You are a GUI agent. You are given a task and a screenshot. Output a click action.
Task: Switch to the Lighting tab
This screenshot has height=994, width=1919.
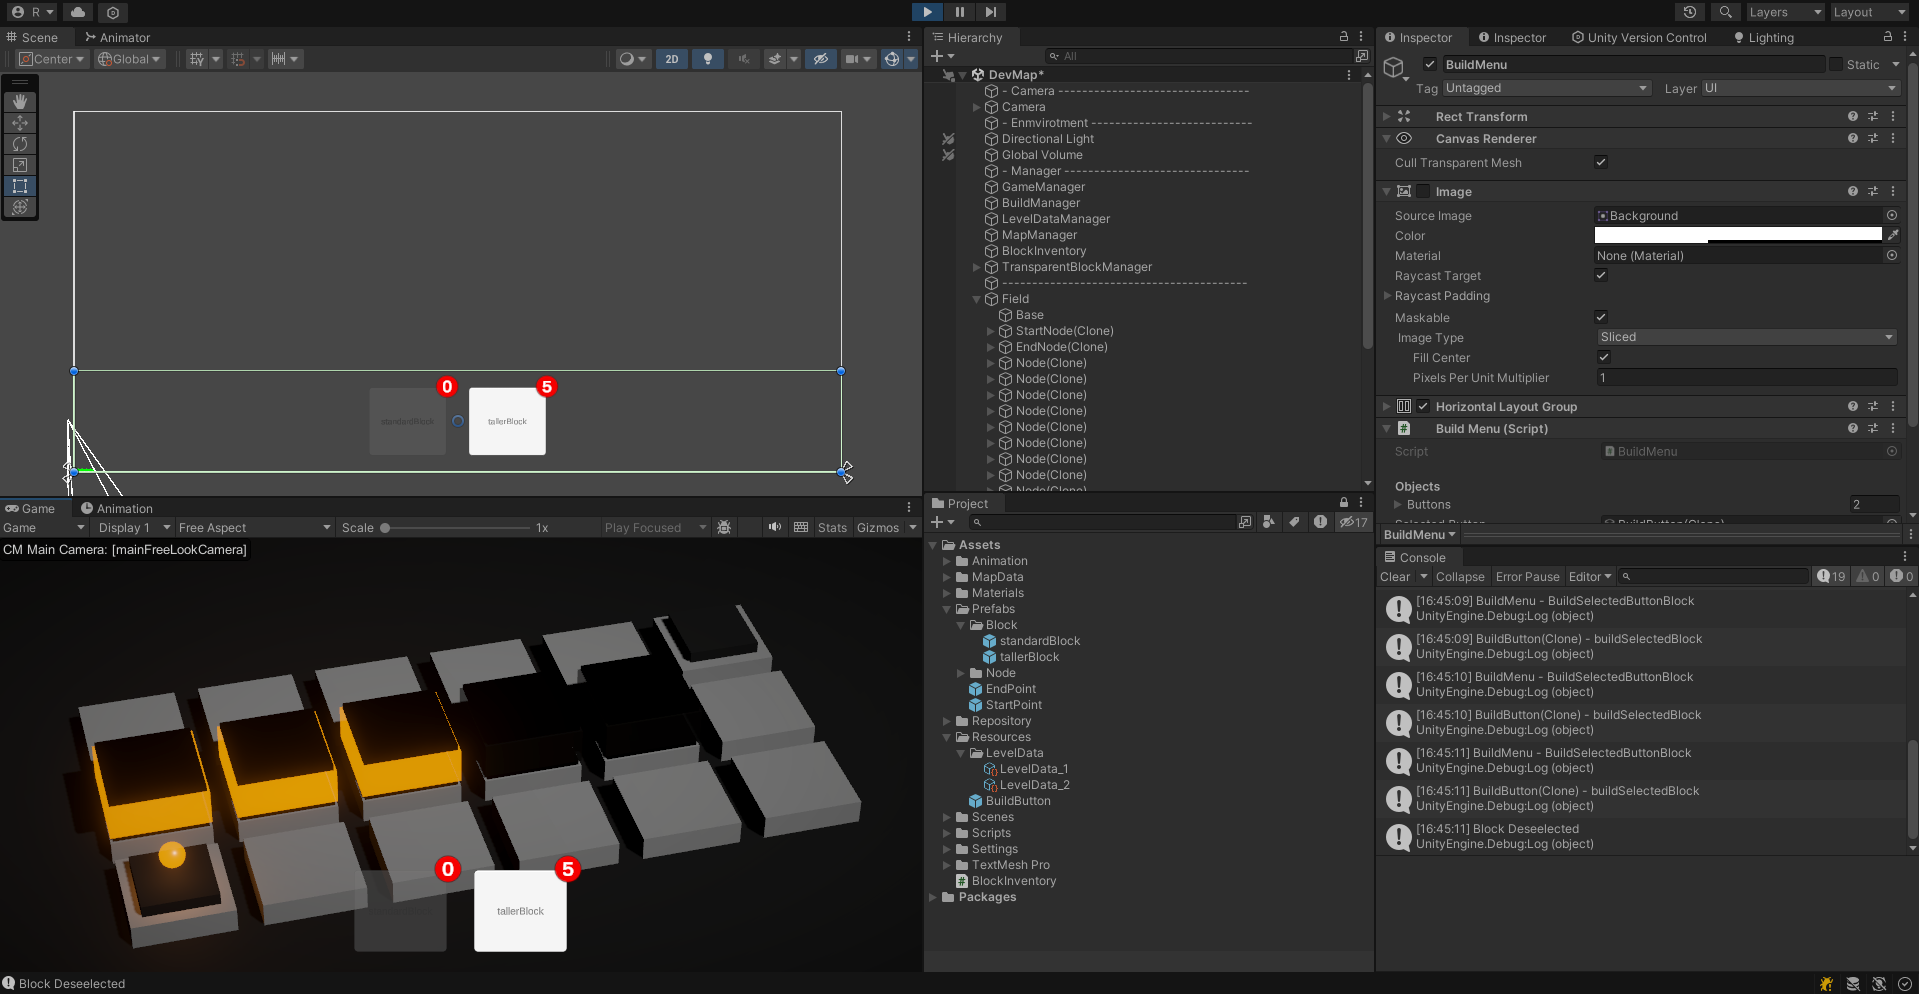(x=1764, y=38)
